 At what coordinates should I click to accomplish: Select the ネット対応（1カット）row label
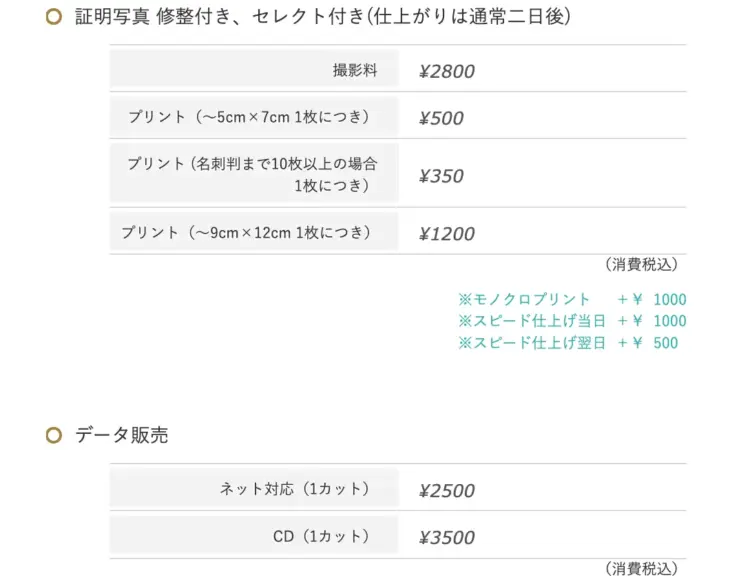point(295,489)
